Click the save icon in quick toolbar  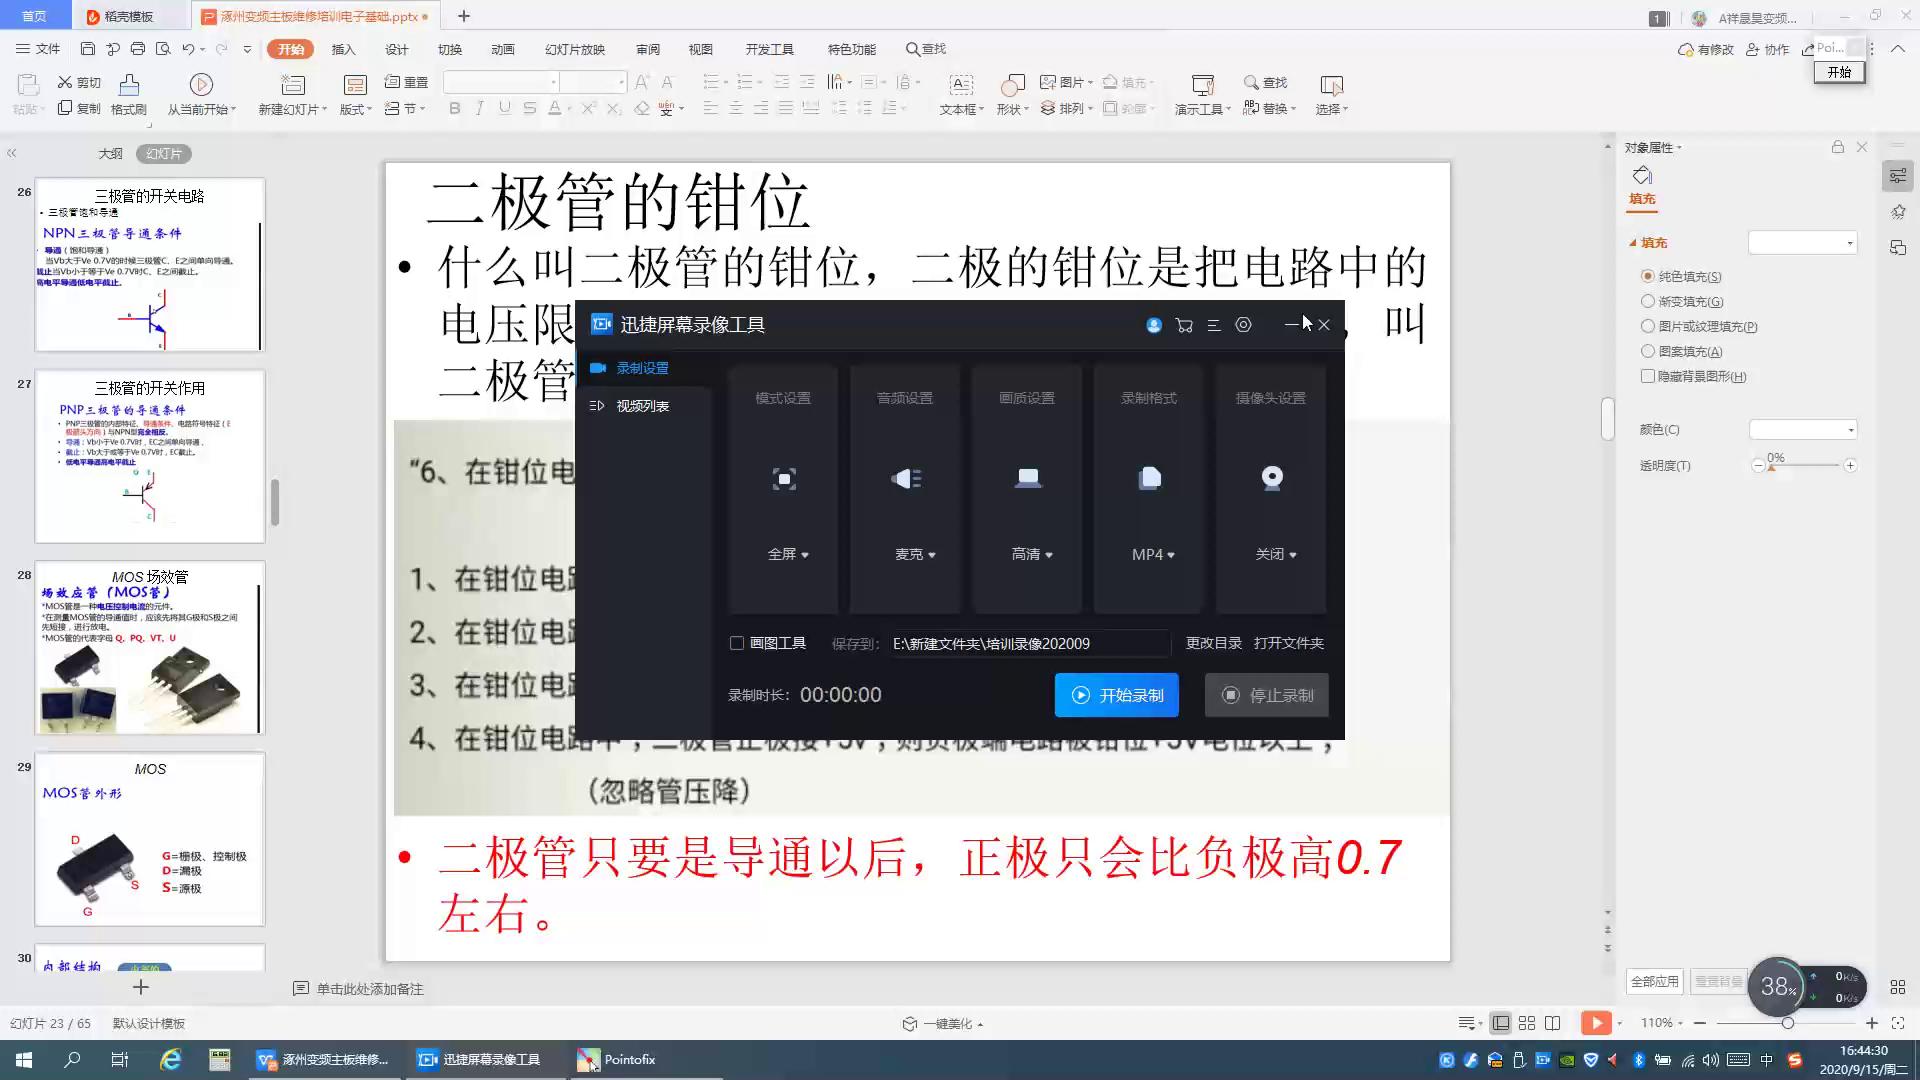point(88,49)
